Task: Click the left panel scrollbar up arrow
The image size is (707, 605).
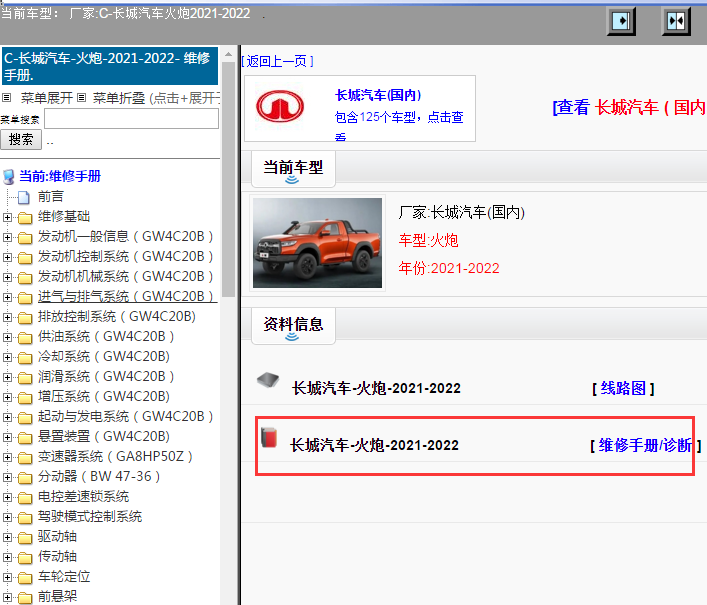Action: [228, 55]
